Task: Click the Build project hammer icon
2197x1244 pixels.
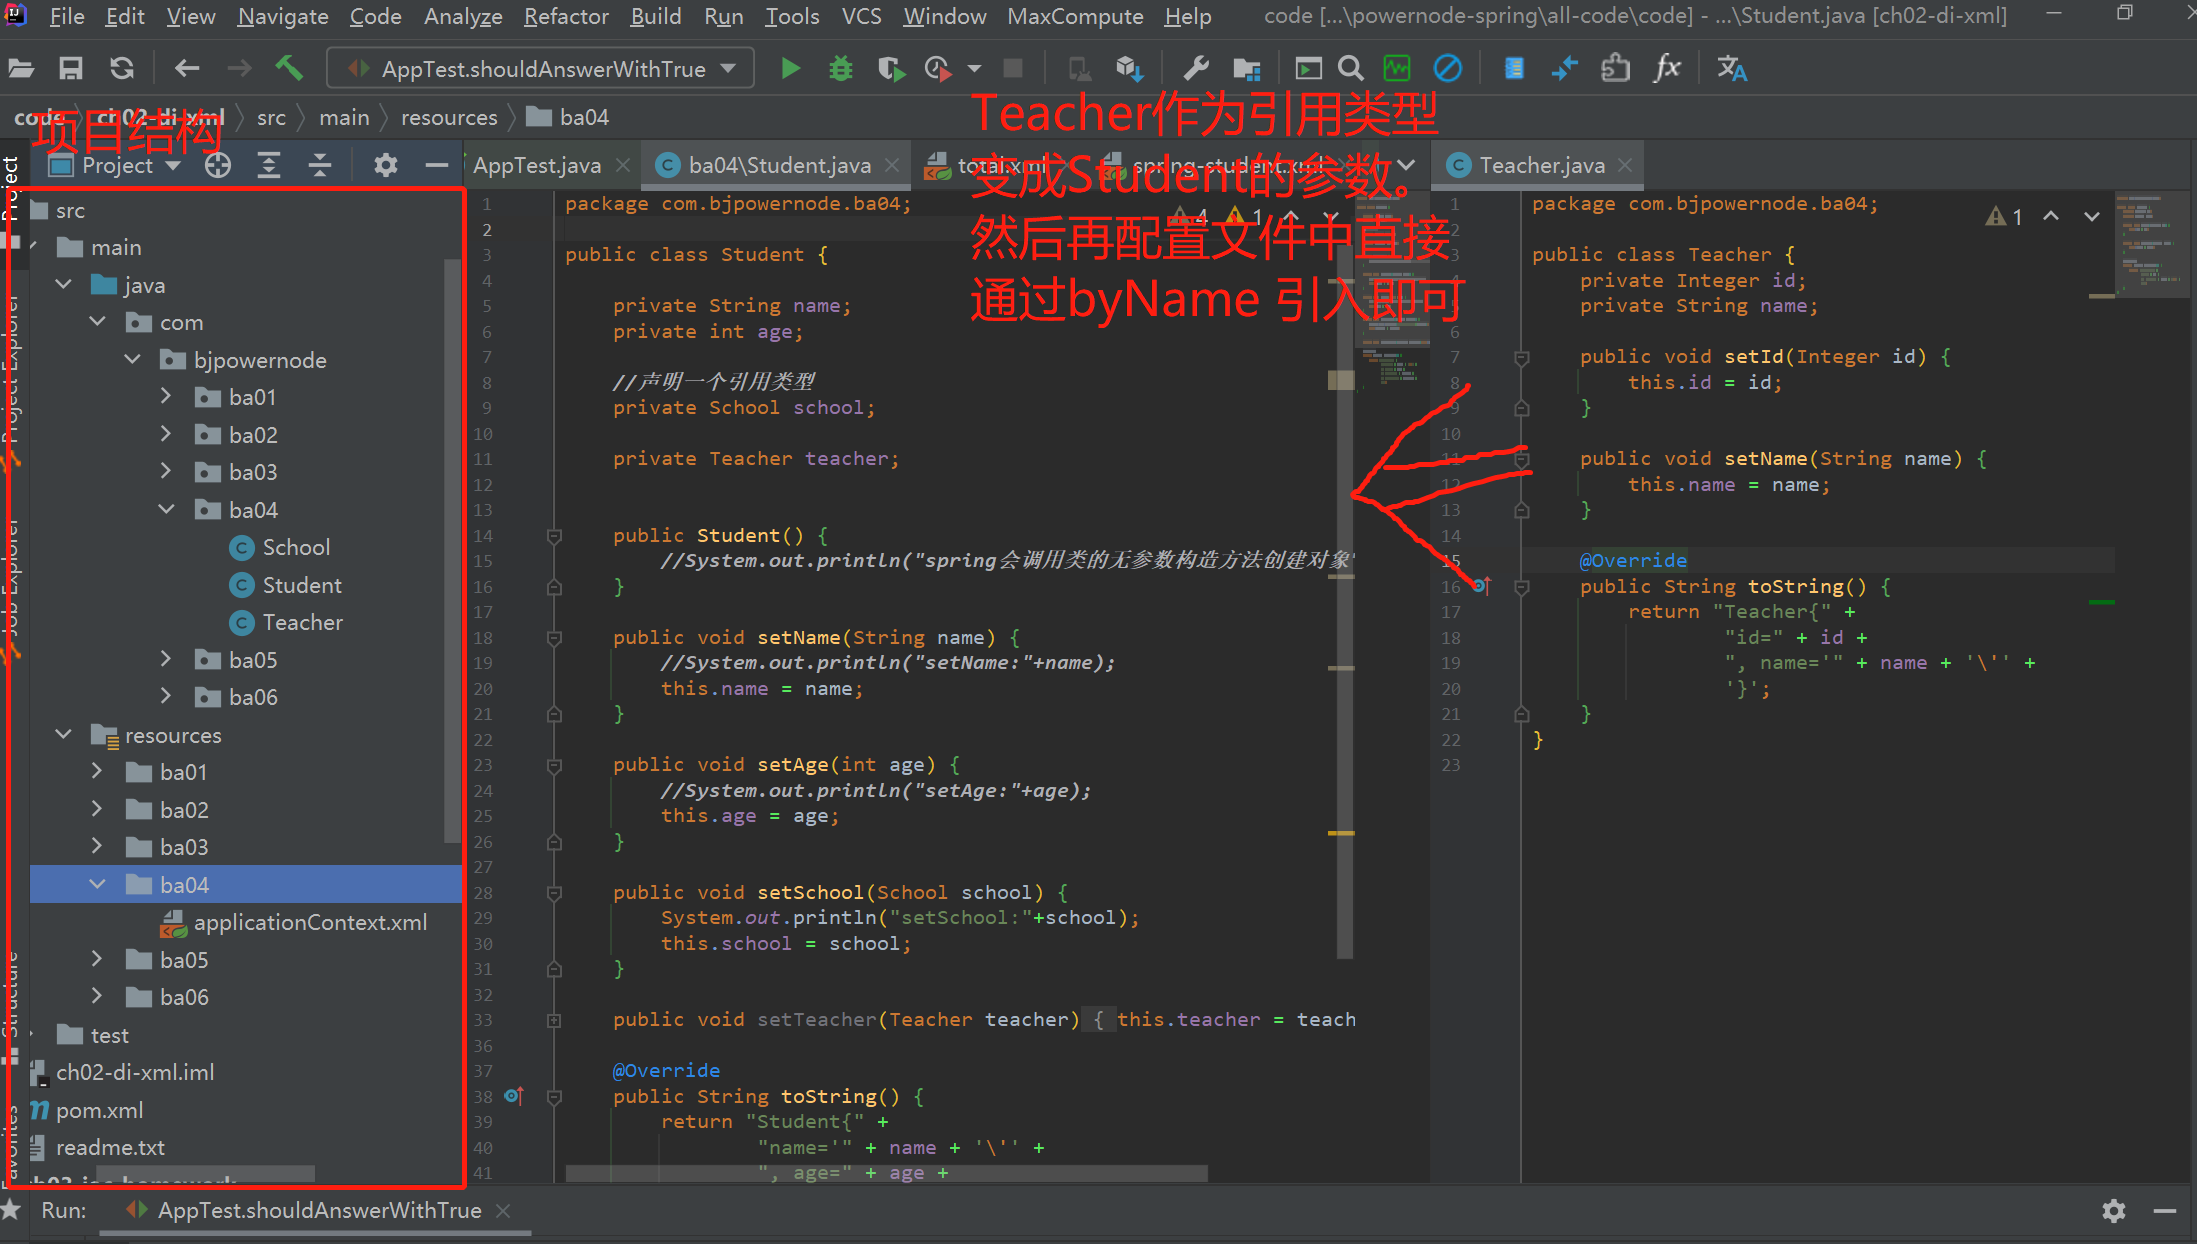Action: 289,68
